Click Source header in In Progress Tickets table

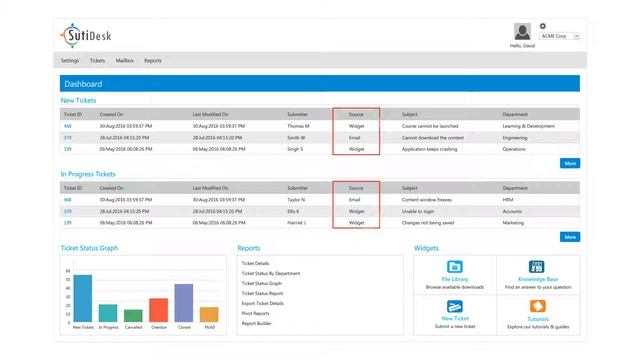(356, 188)
